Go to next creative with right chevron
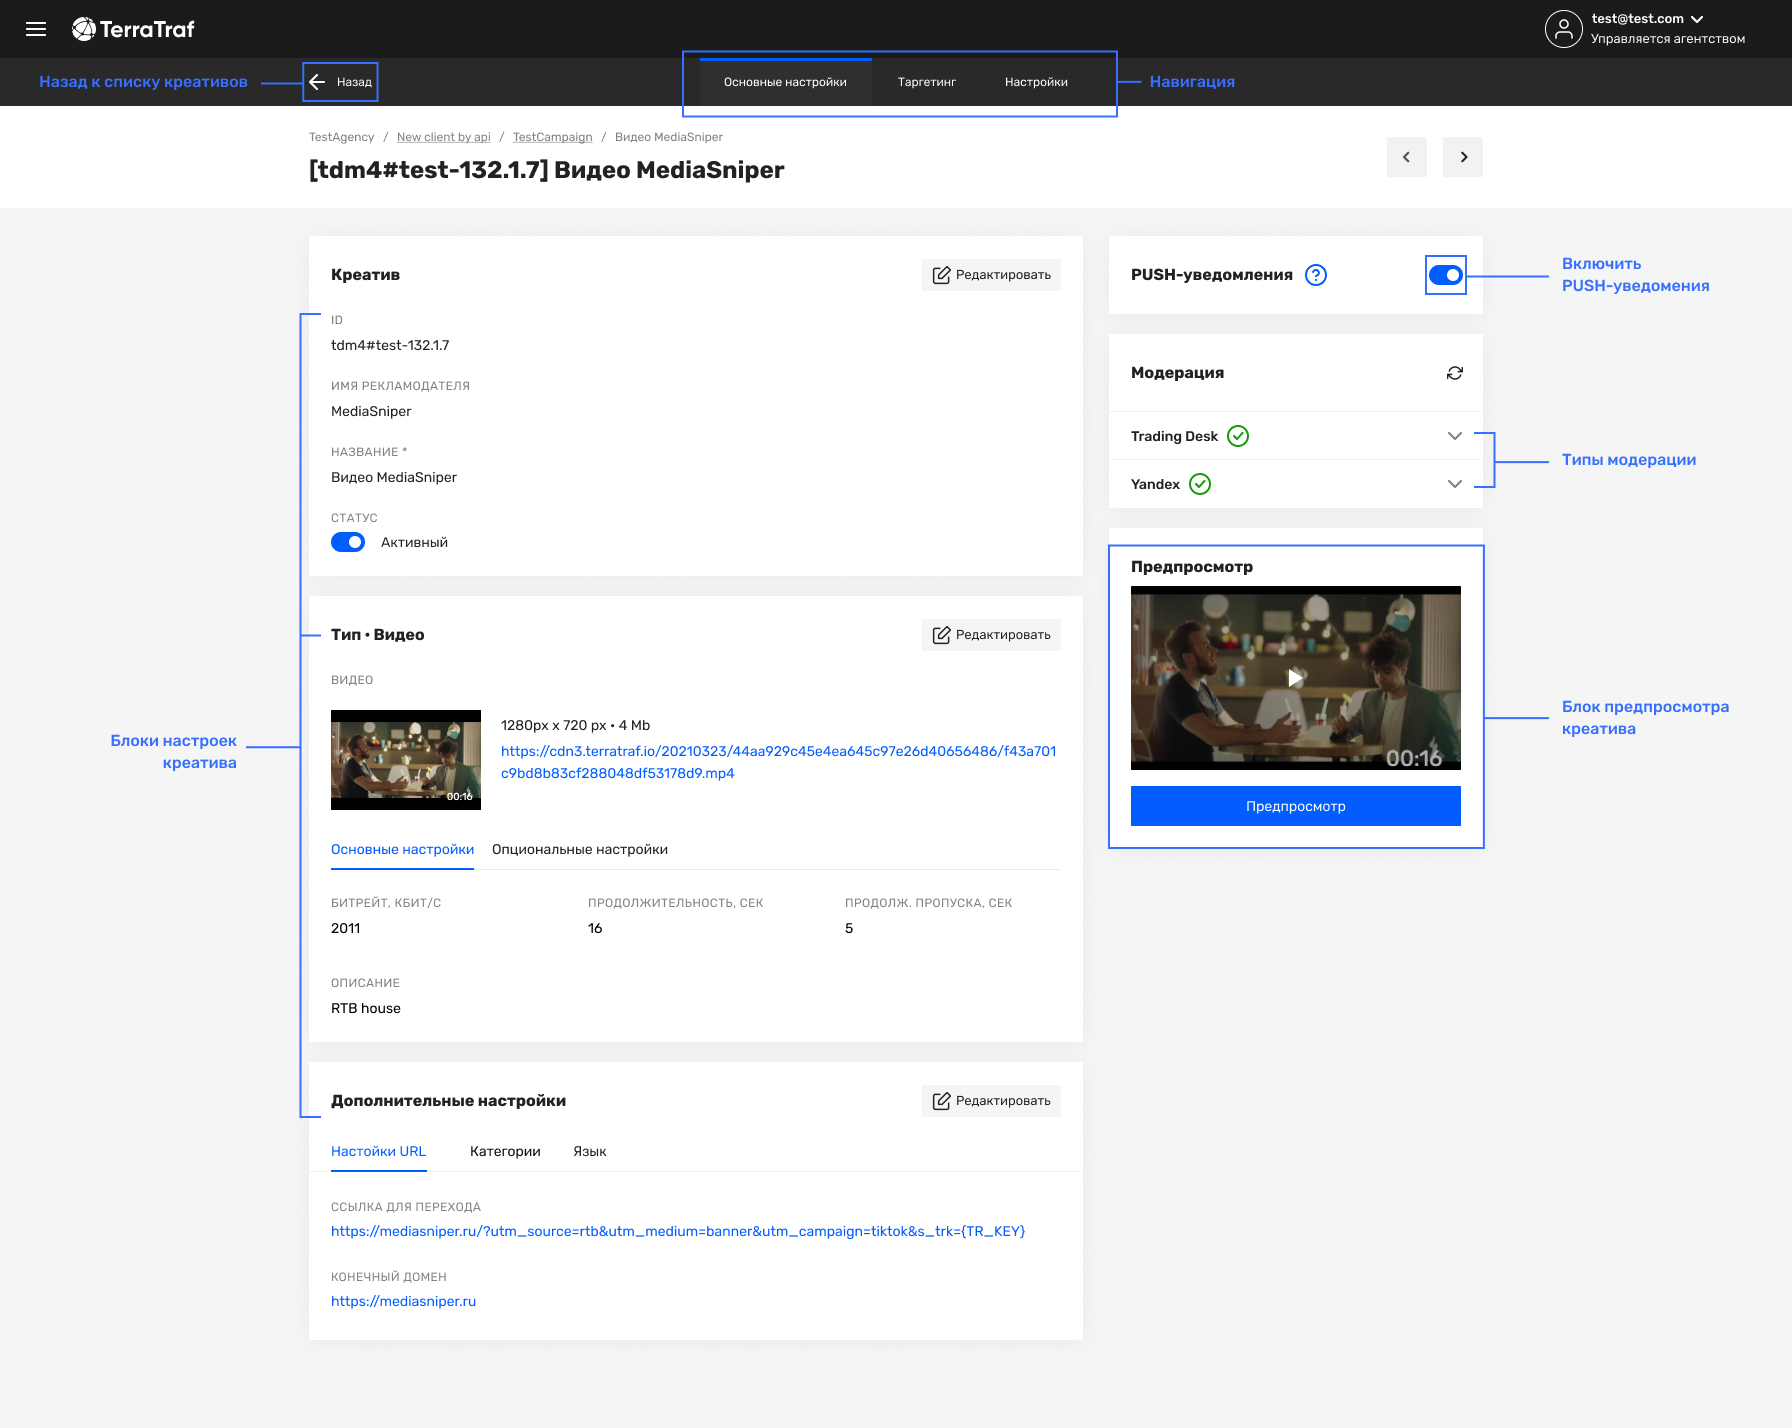 [1463, 157]
